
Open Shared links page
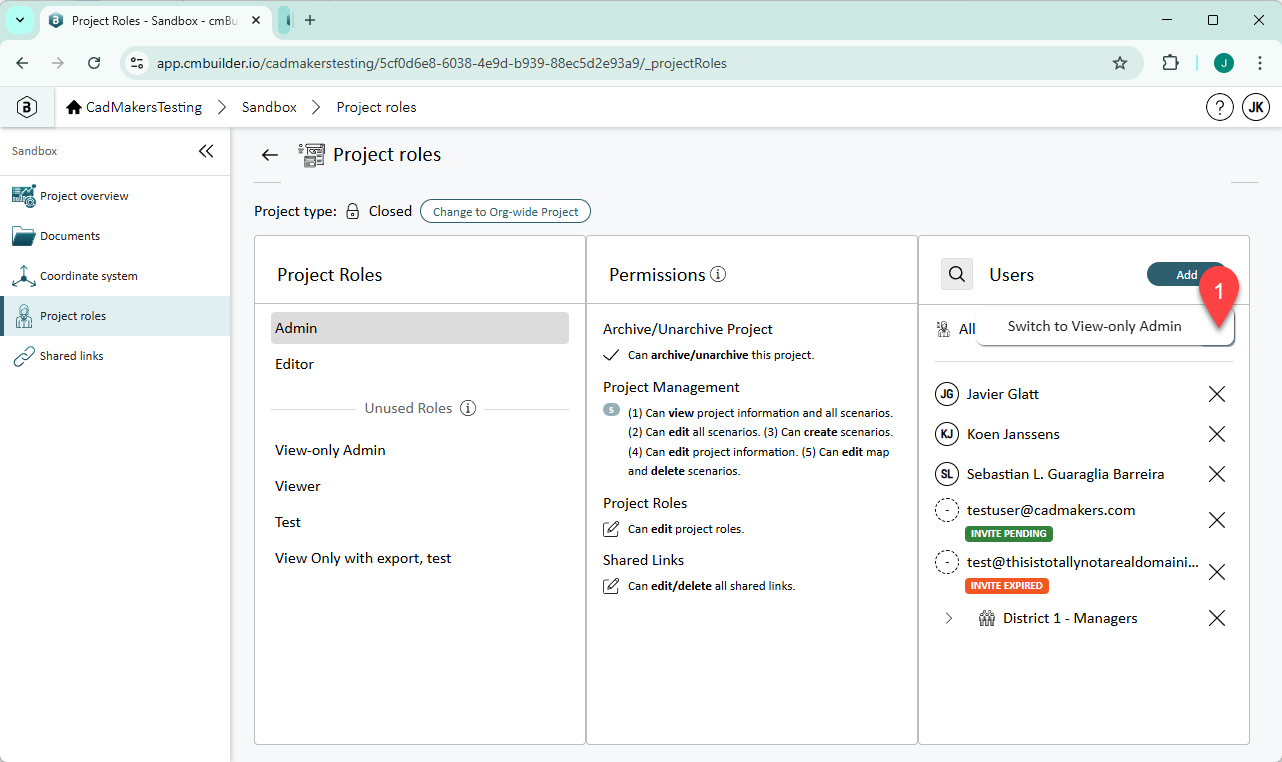115,356
